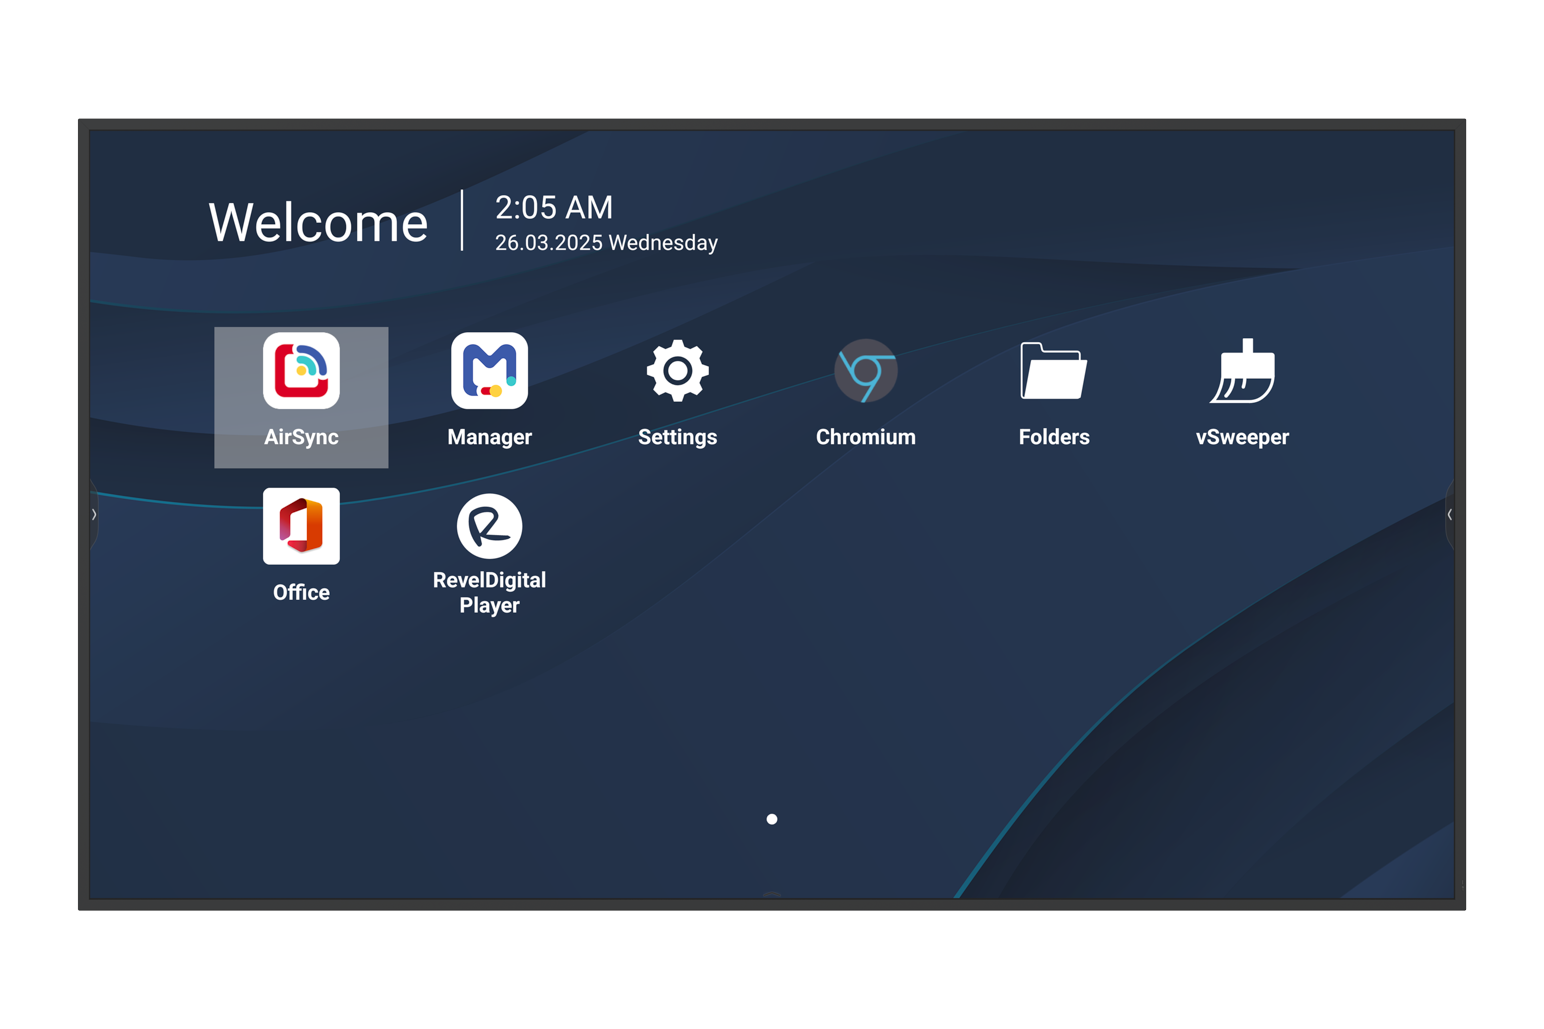The width and height of the screenshot is (1544, 1029).
Task: Open the Settings gear
Action: click(677, 370)
